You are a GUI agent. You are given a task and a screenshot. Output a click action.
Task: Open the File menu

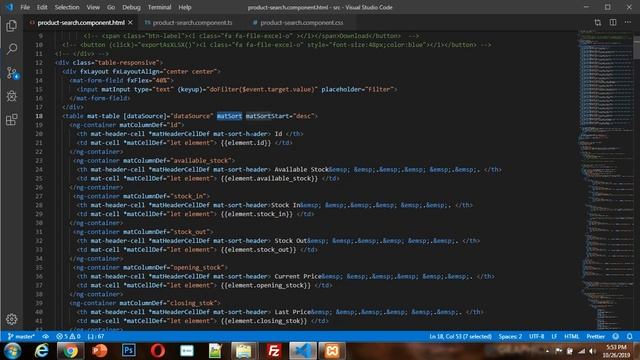point(25,7)
